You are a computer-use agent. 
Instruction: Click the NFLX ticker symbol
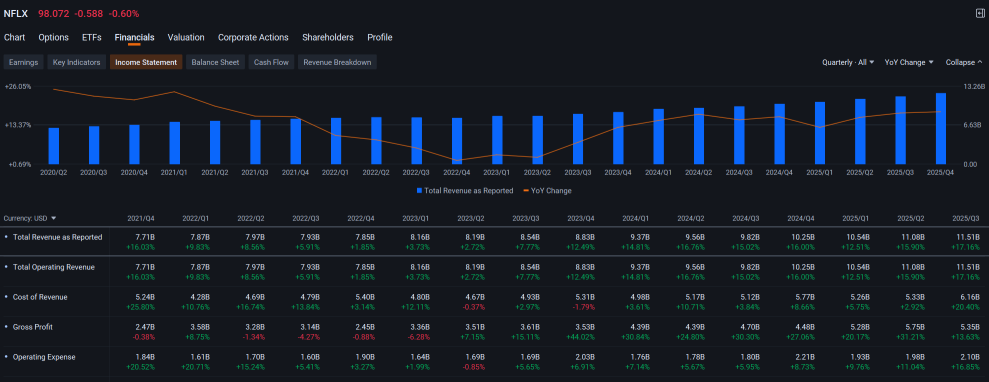(x=16, y=13)
